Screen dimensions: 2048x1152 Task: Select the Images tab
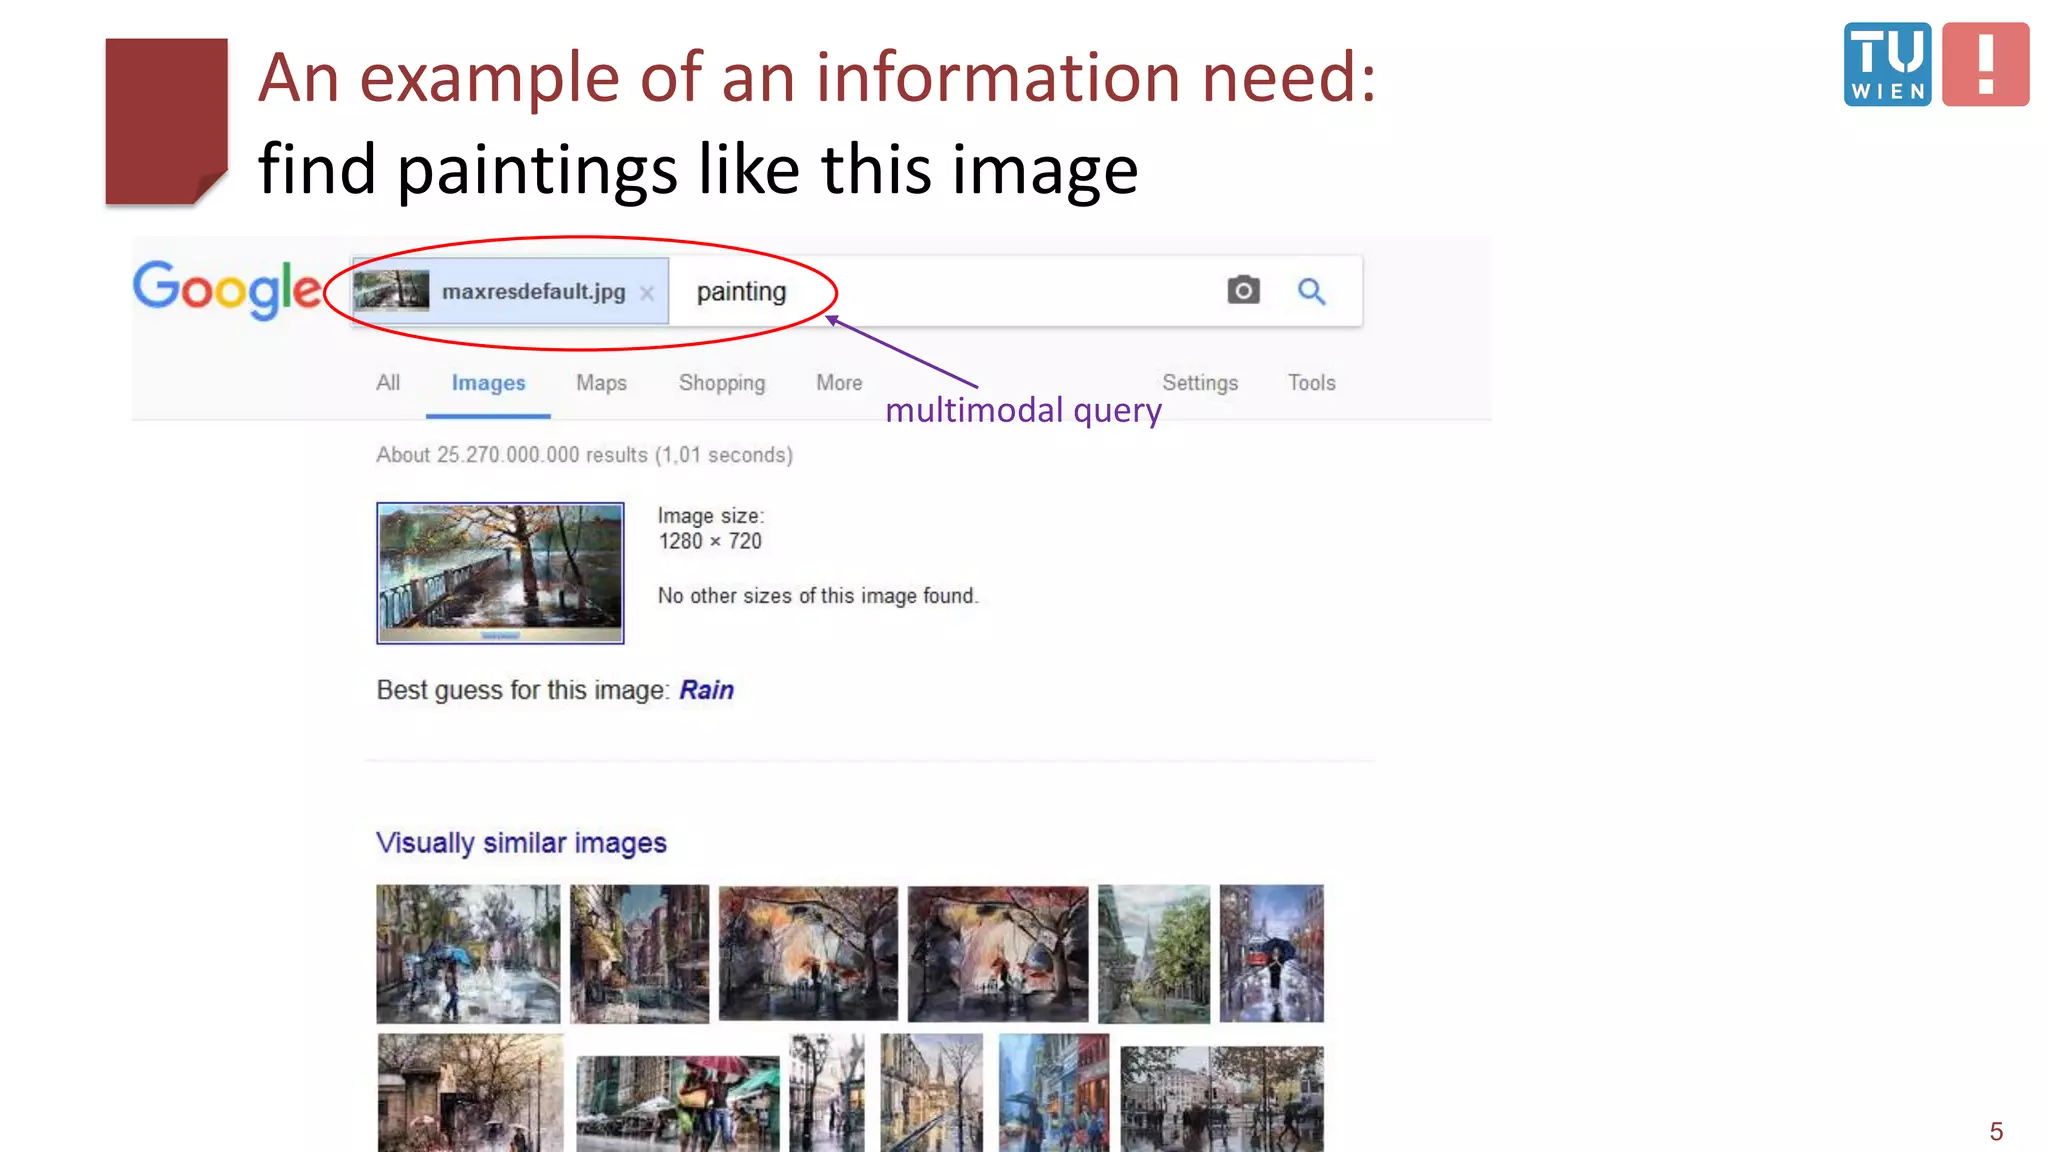(x=488, y=383)
